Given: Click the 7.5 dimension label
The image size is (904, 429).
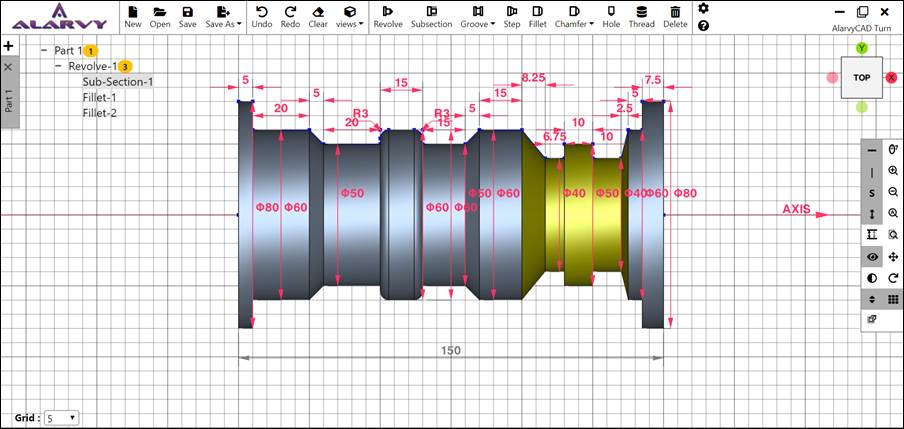Looking at the screenshot, I should tap(653, 79).
